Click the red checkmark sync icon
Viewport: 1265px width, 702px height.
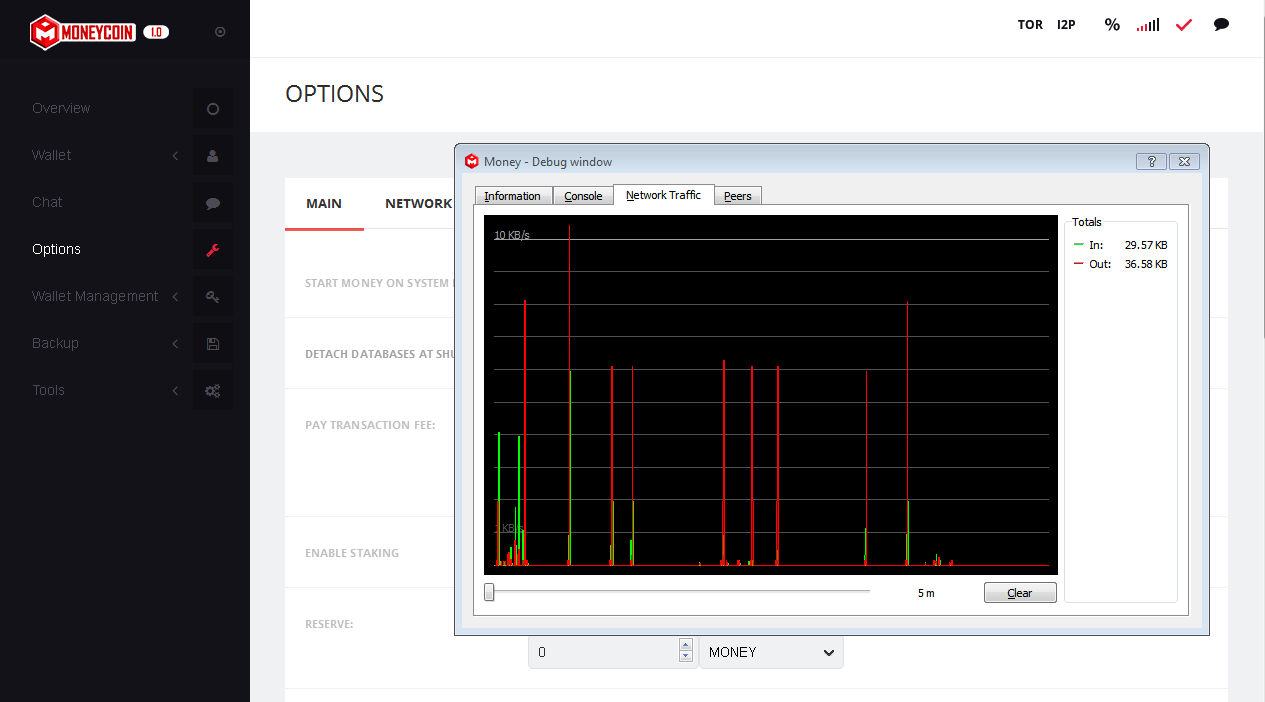pyautogui.click(x=1184, y=25)
